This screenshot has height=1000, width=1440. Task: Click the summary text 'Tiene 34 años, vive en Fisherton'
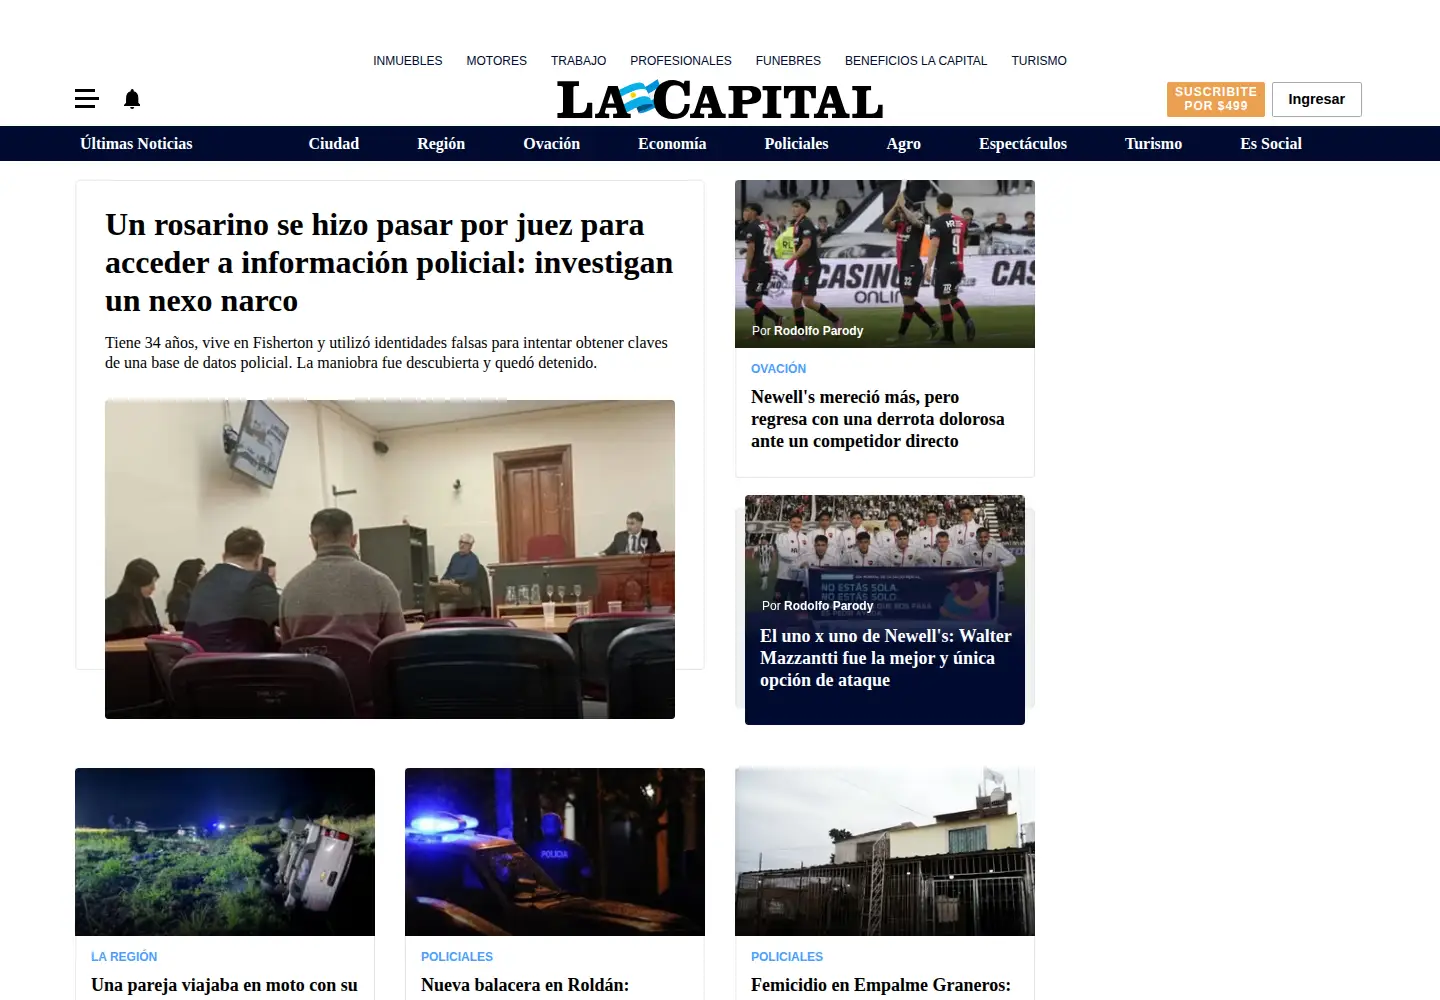386,352
